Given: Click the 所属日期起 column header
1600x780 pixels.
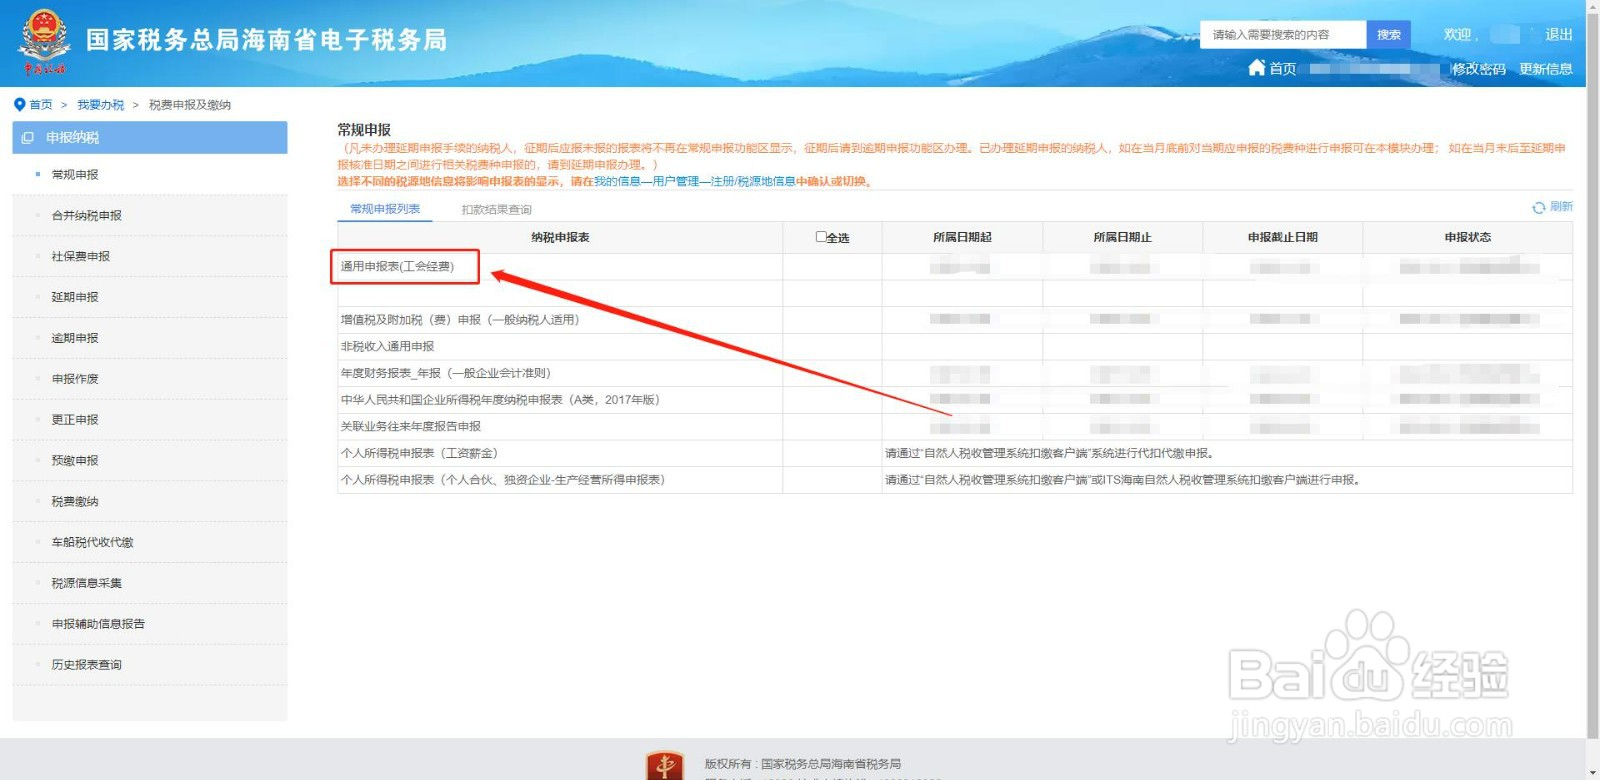Looking at the screenshot, I should coord(962,238).
